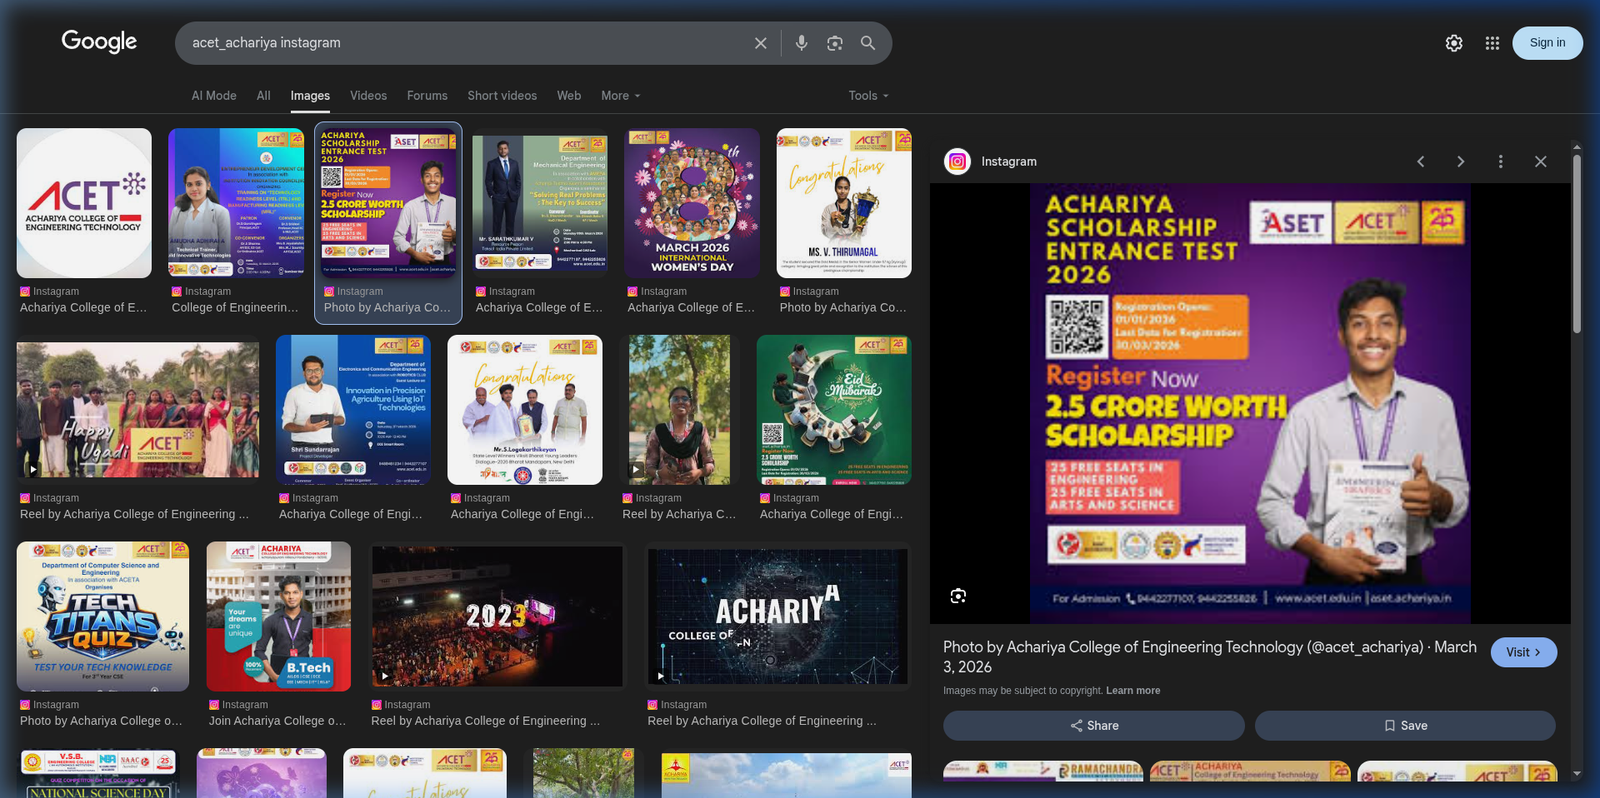Click Sign in button

(1547, 43)
